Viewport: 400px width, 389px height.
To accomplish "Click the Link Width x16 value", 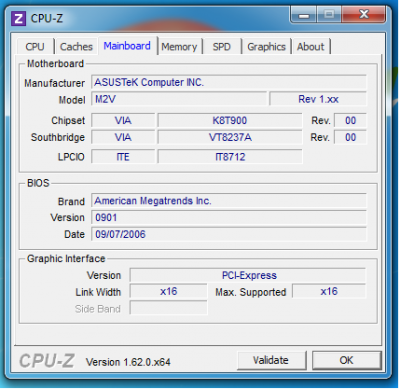I will tap(168, 291).
